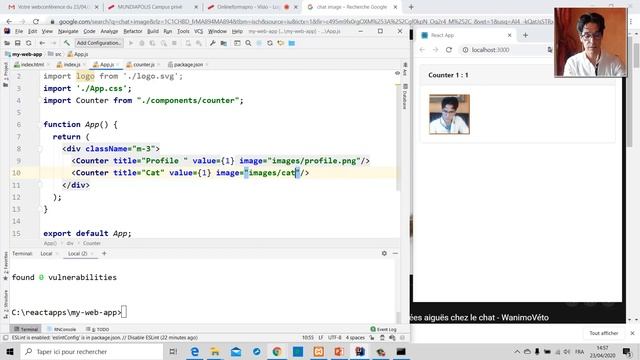
Task: Open the Structure tool window stripe
Action: pos(5,304)
